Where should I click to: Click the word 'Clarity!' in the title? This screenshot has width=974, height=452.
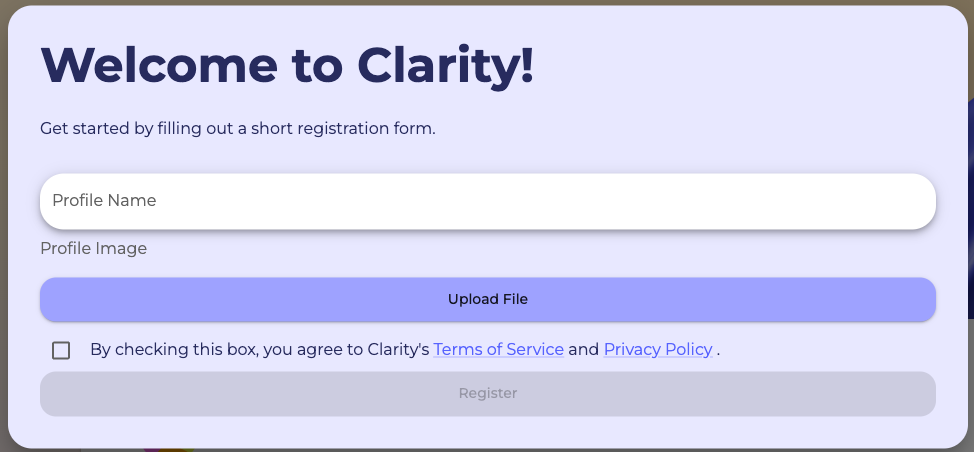tap(445, 66)
